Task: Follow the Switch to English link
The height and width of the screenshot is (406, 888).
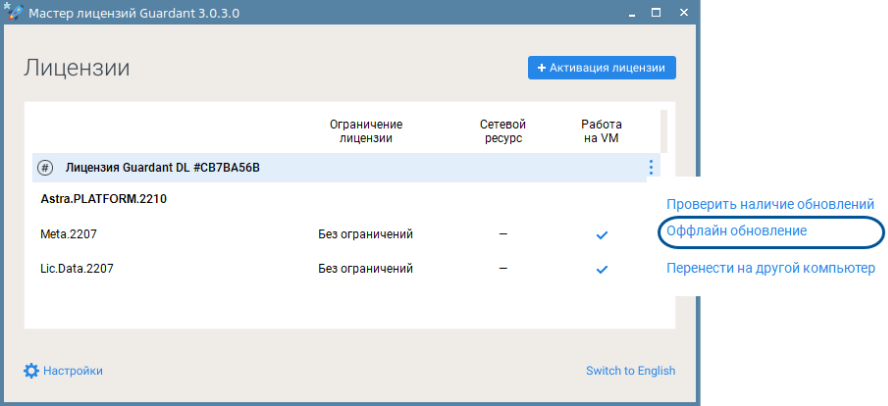Action: 630,371
